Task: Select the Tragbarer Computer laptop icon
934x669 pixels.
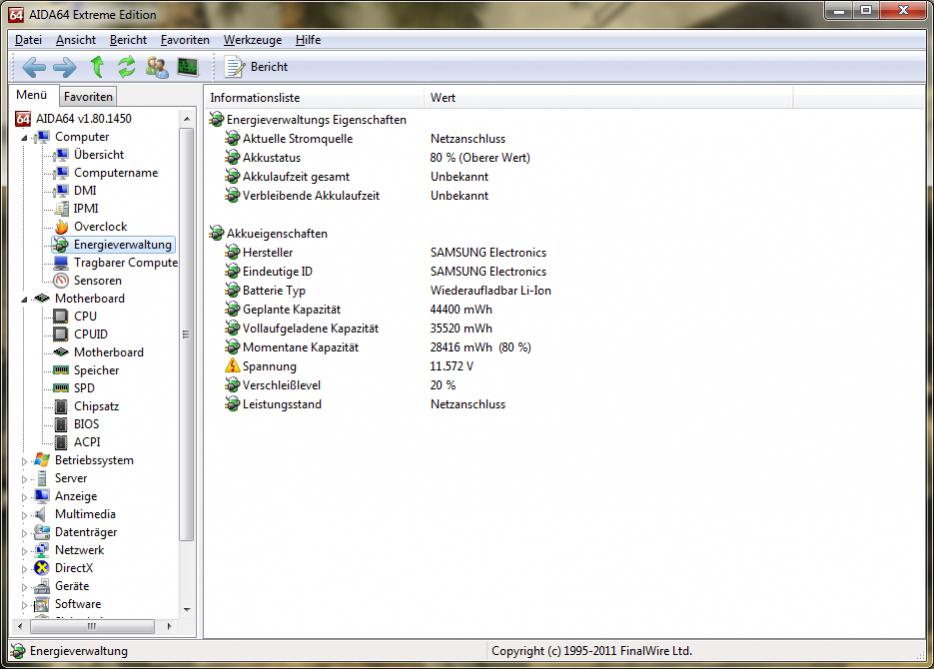Action: pyautogui.click(x=61, y=263)
